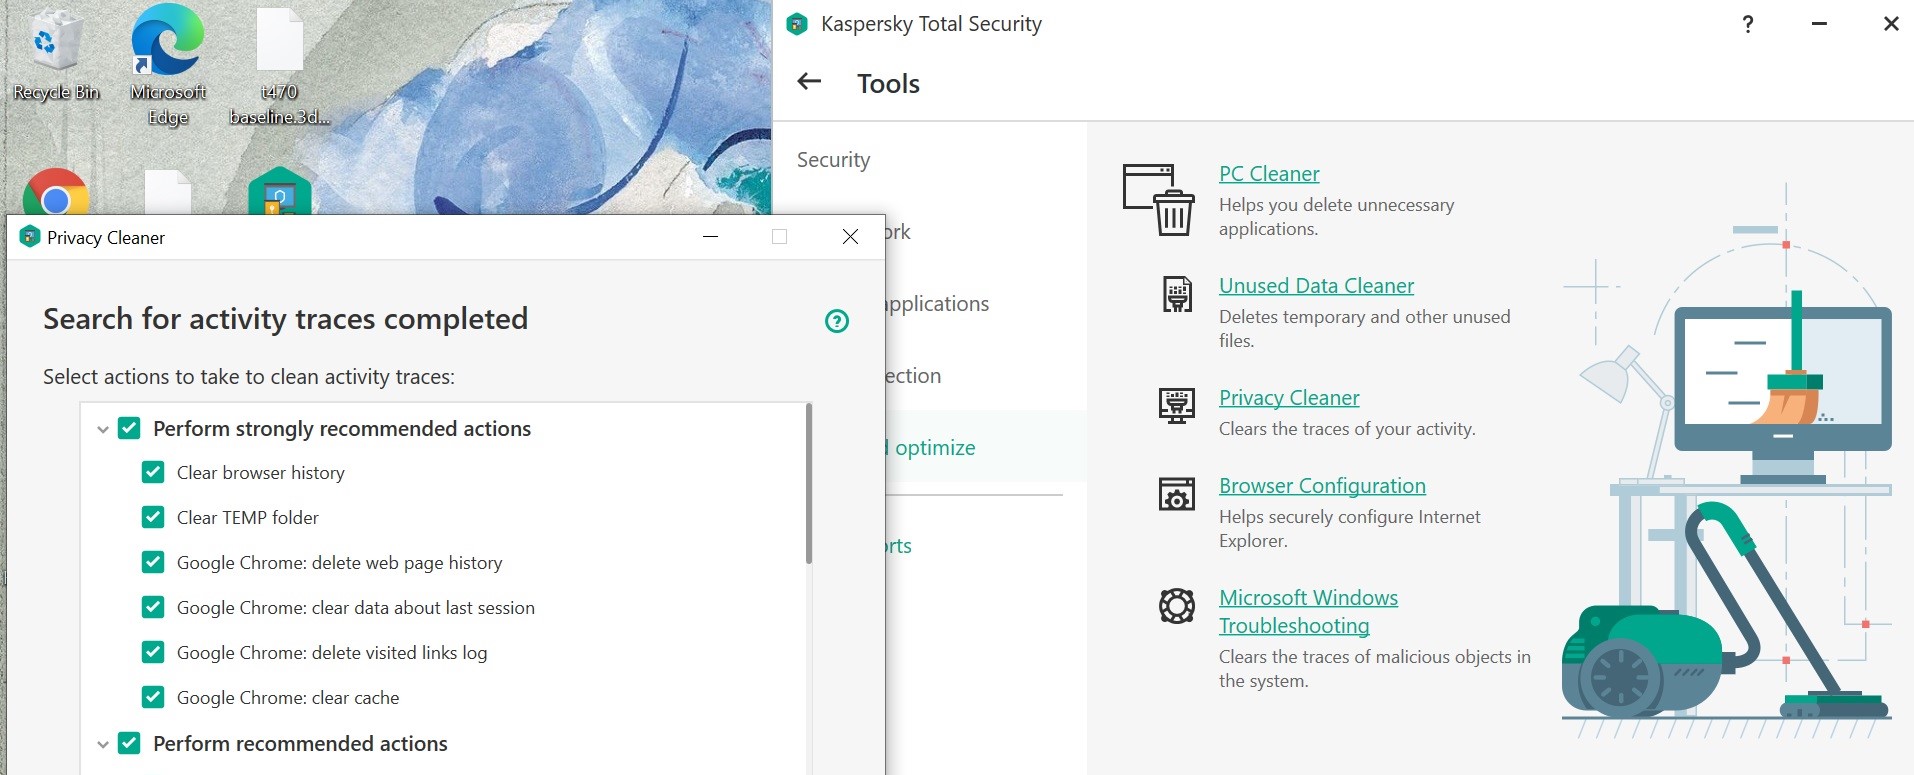Open the PC Cleaner link
The image size is (1914, 775).
1269,173
